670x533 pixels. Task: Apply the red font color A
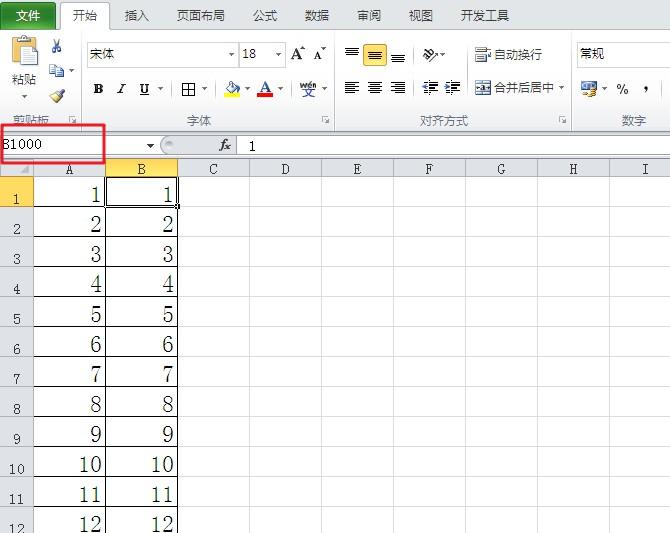(x=265, y=89)
